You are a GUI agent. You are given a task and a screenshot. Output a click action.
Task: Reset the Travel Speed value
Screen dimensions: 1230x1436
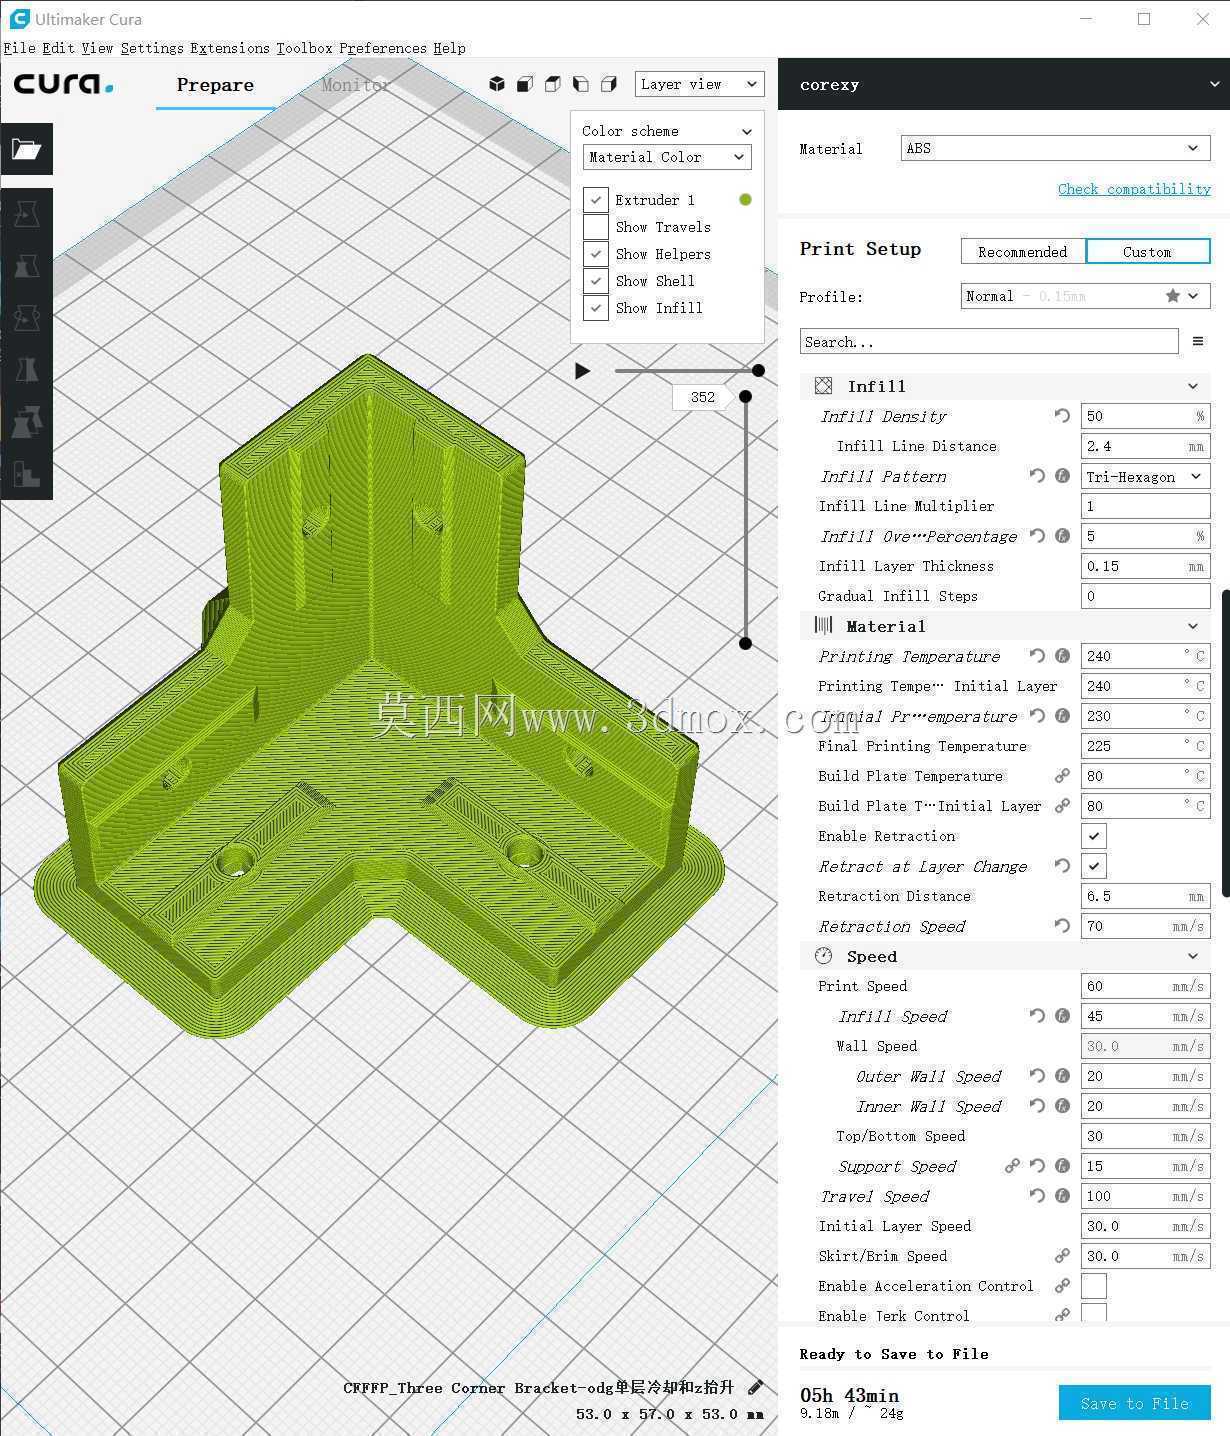pos(1037,1196)
